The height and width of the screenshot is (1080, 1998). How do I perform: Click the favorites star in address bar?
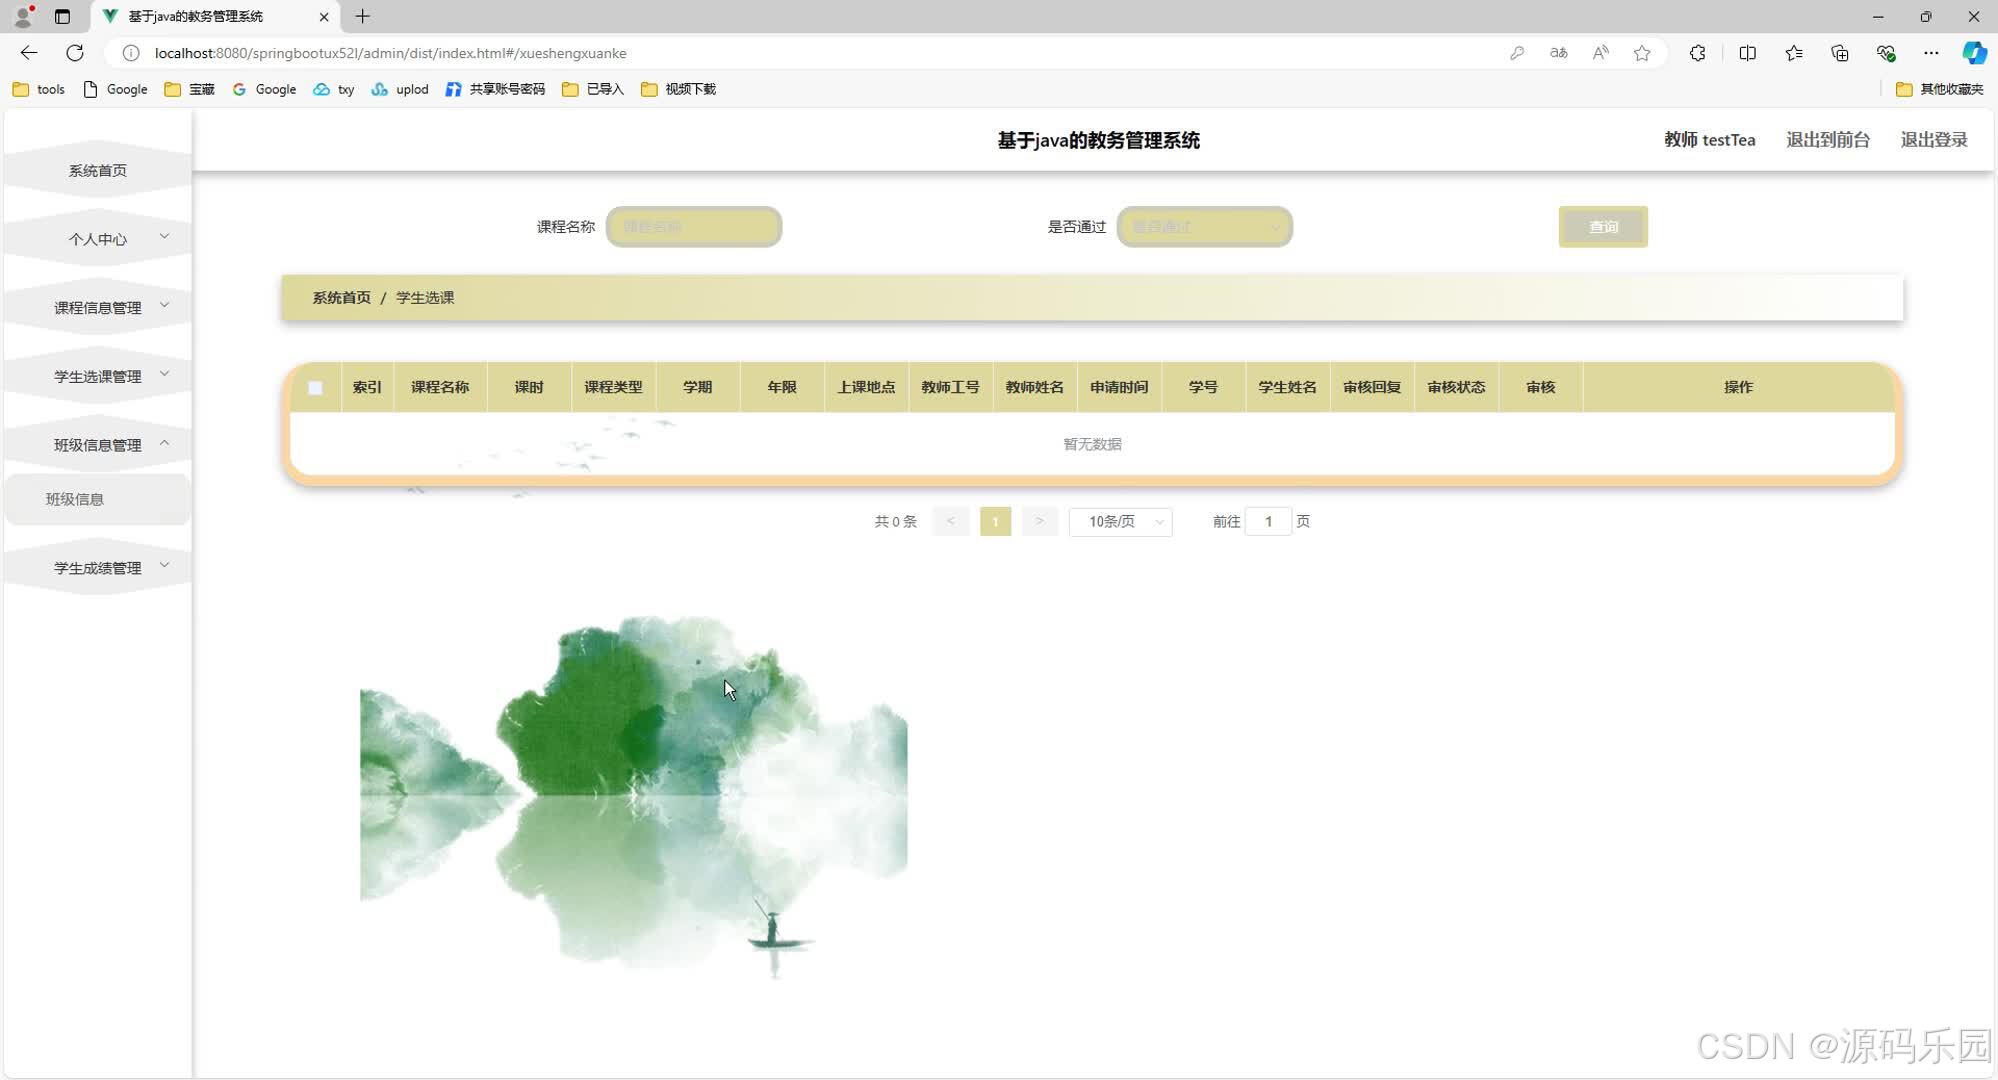point(1642,53)
